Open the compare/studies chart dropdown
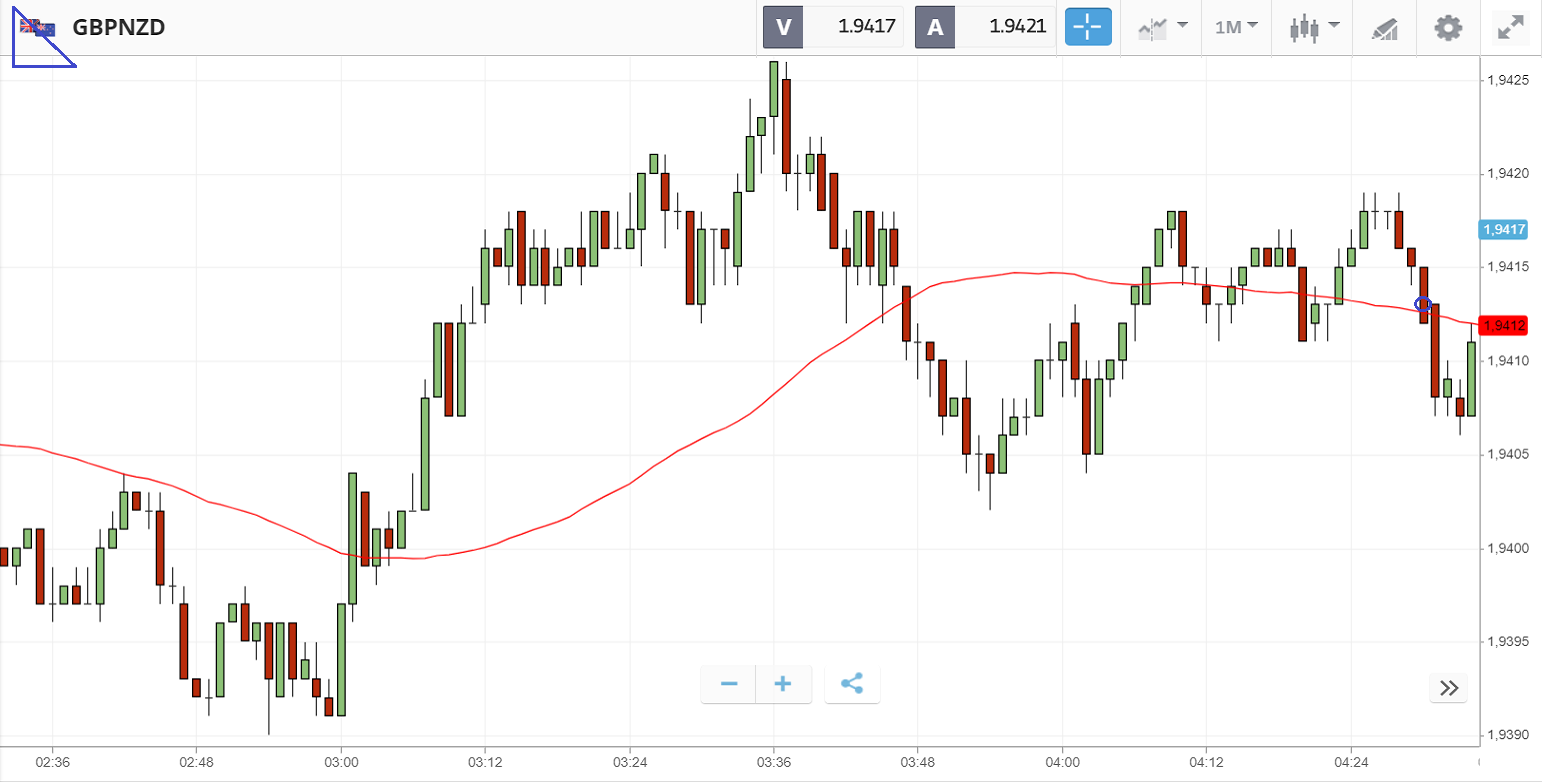Viewport: 1542px width, 782px height. [1163, 27]
